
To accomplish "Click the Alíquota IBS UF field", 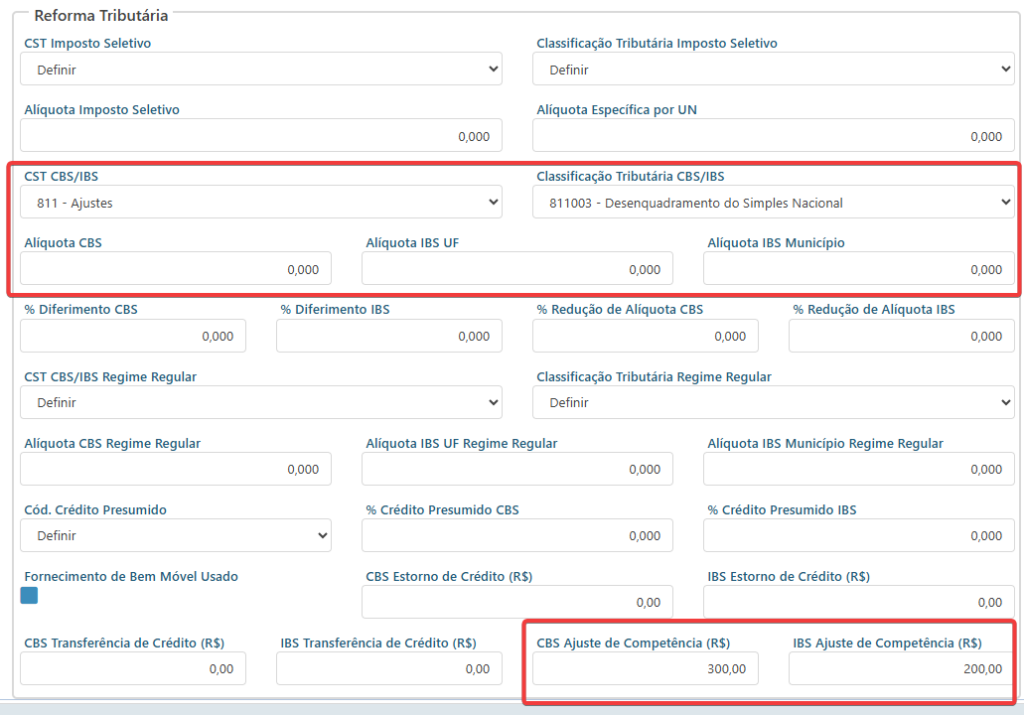I will 517,269.
